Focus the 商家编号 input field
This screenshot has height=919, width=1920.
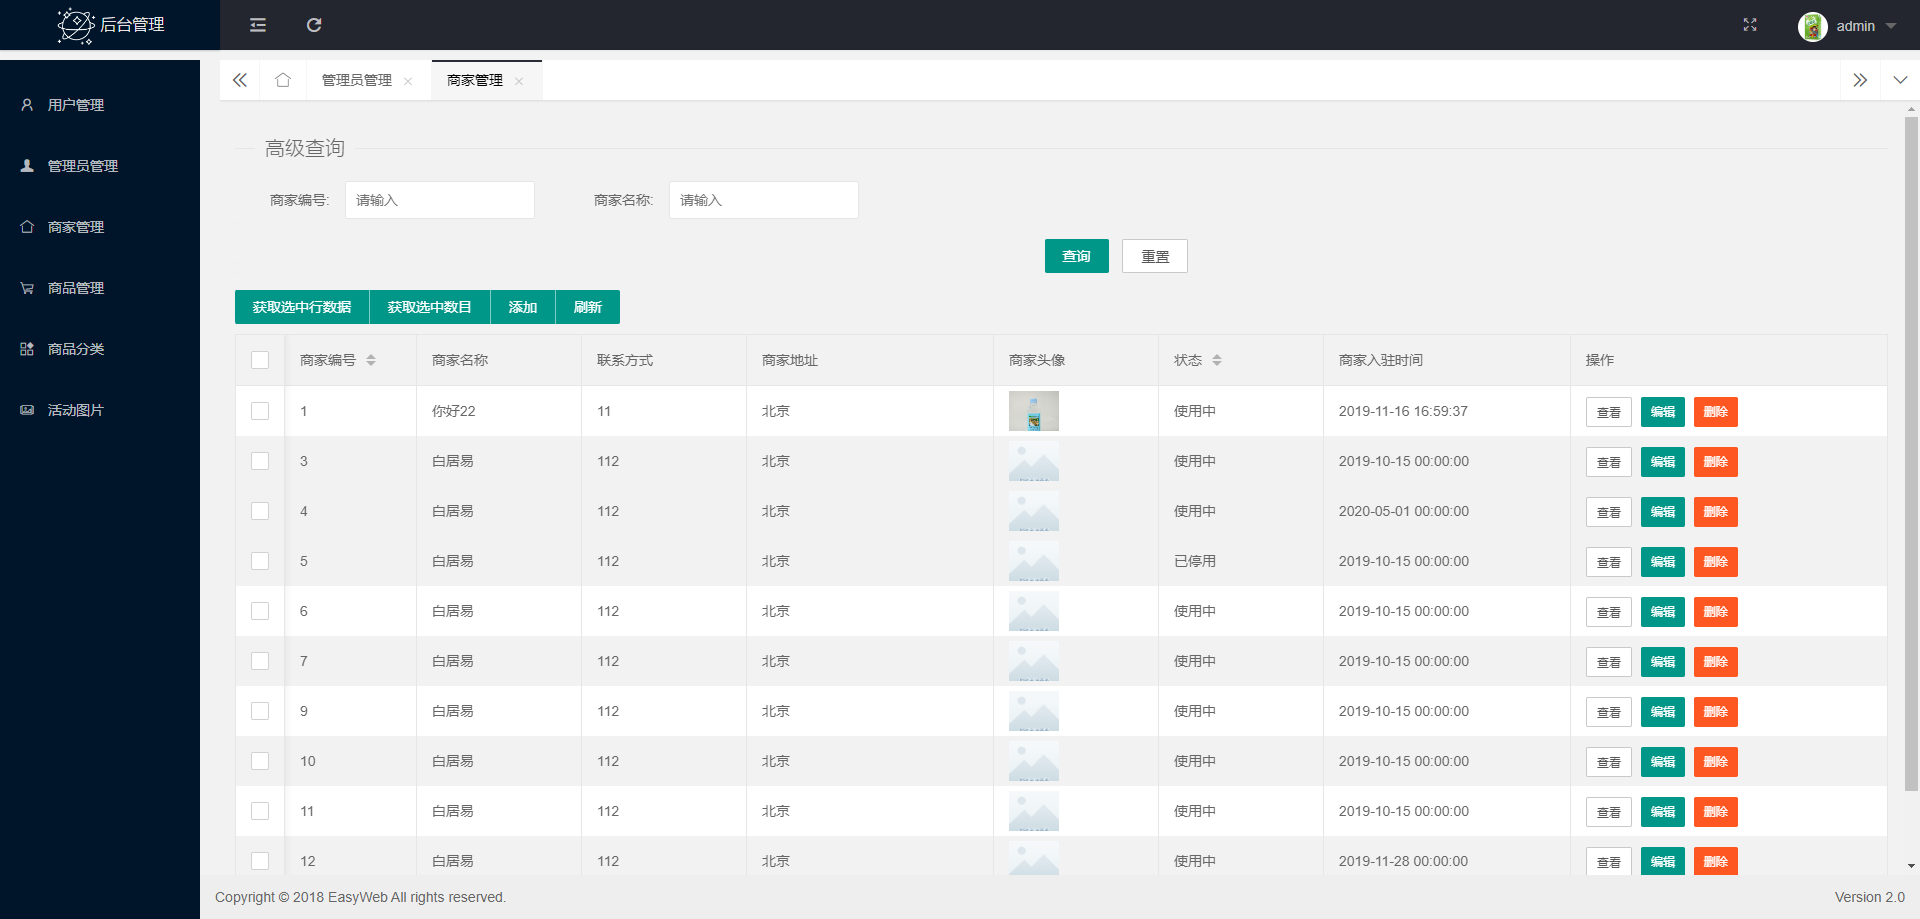[x=440, y=200]
